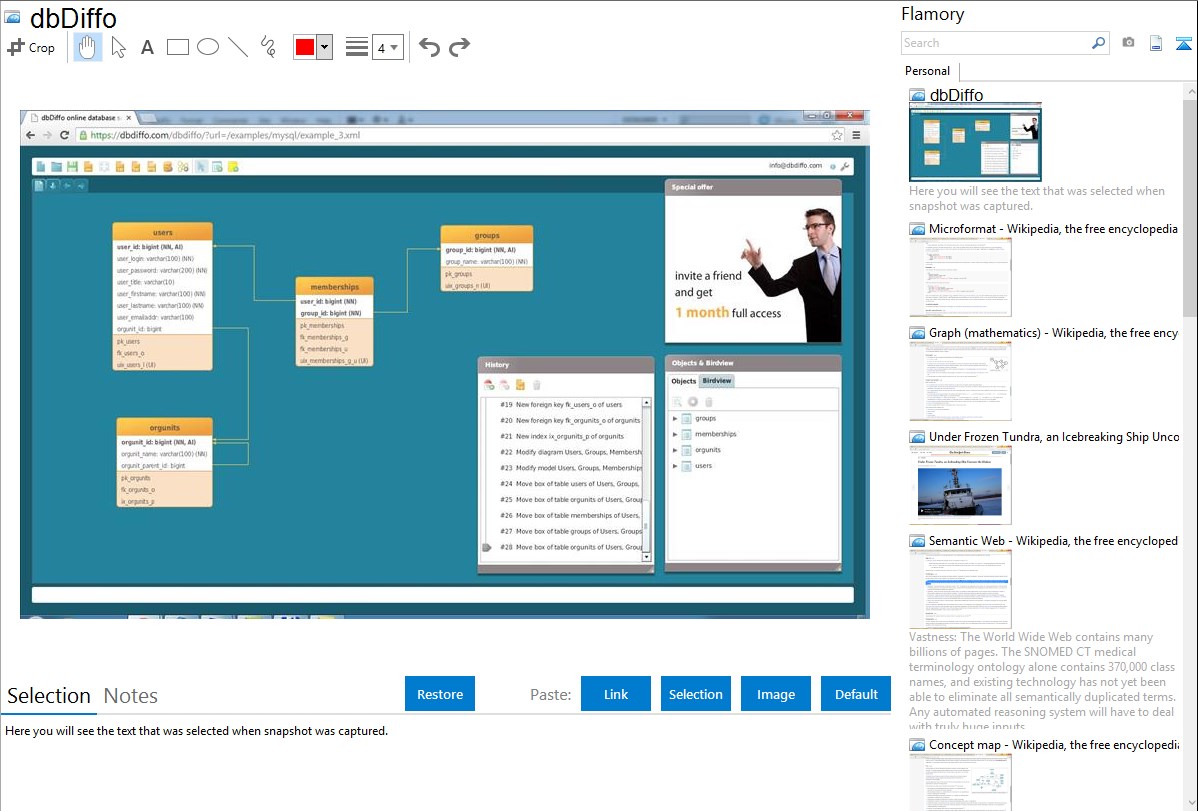
Task: Capture a snapshot with camera icon
Action: click(1128, 43)
